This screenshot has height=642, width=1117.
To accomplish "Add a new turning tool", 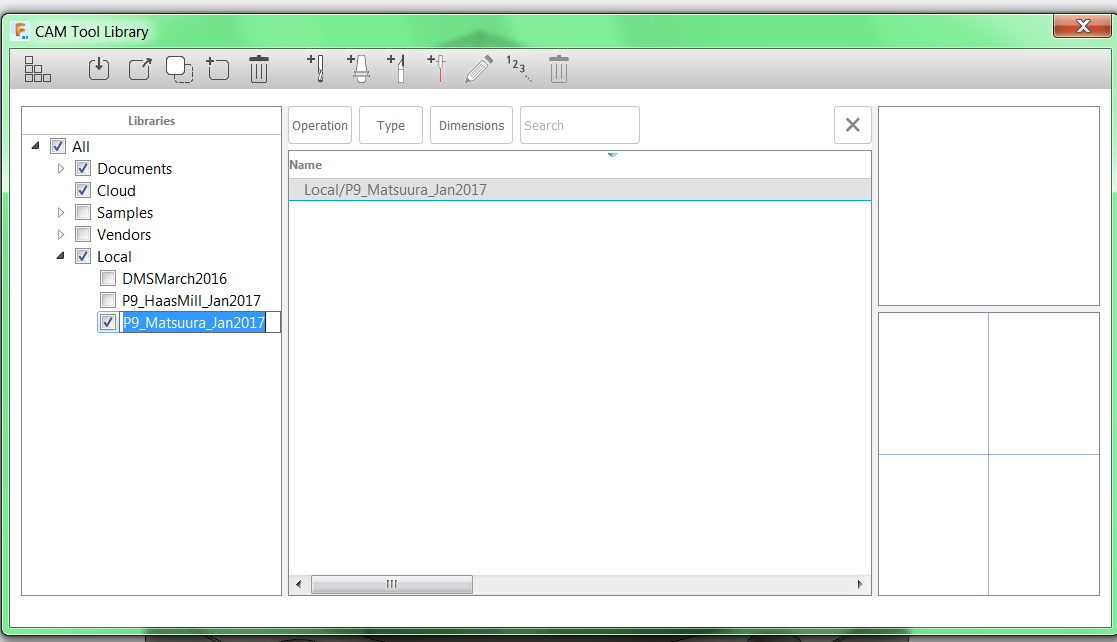I will [x=397, y=69].
